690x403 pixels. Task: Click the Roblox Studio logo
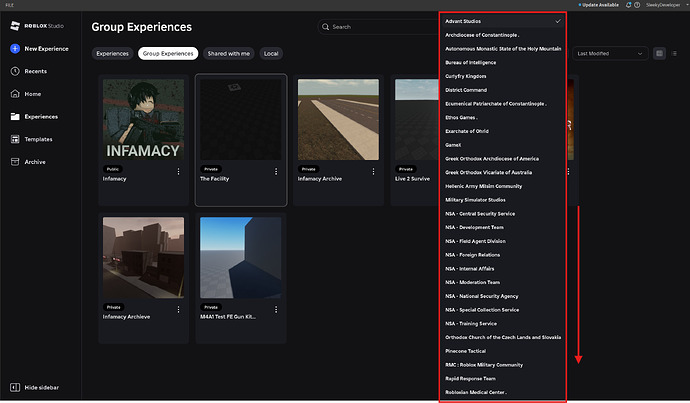(37, 26)
